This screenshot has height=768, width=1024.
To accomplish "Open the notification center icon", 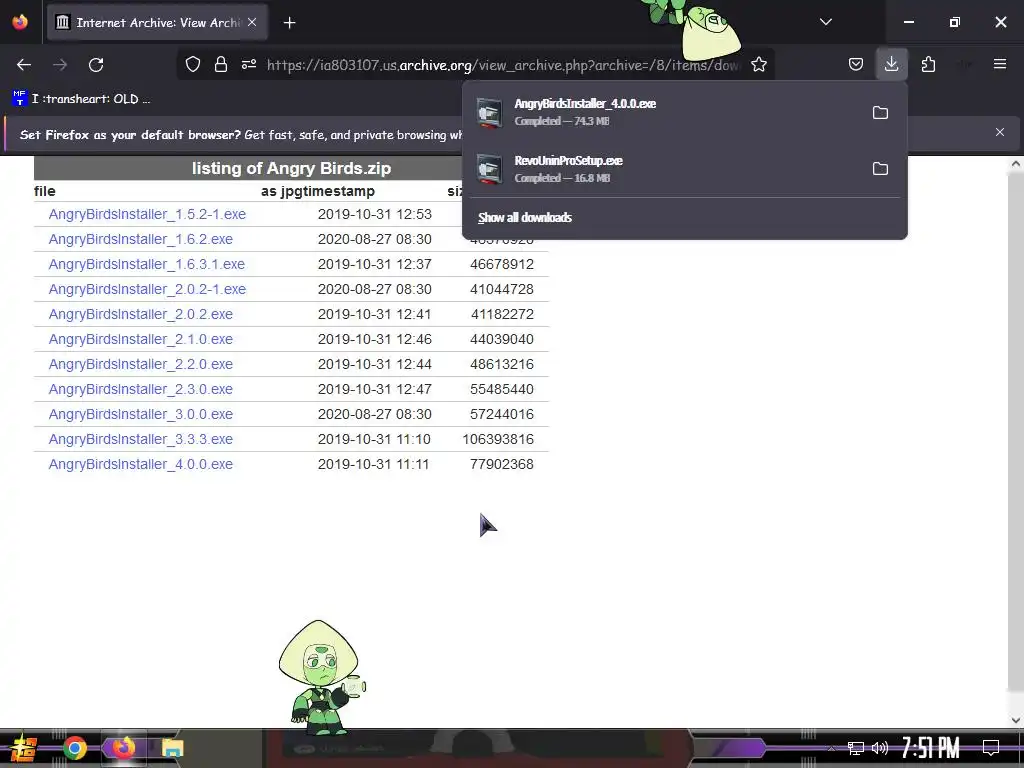I will [991, 748].
